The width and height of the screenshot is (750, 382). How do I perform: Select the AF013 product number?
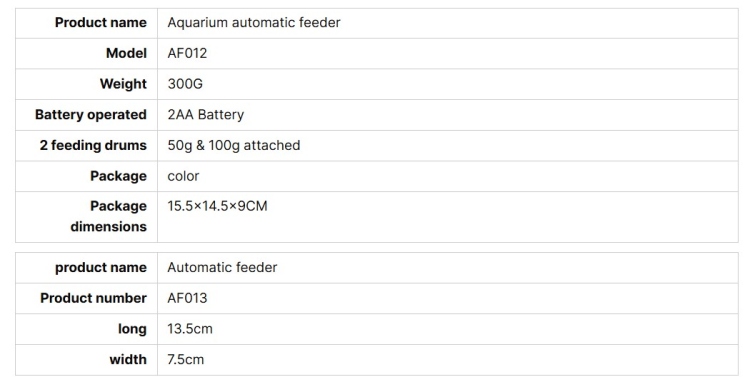(187, 298)
